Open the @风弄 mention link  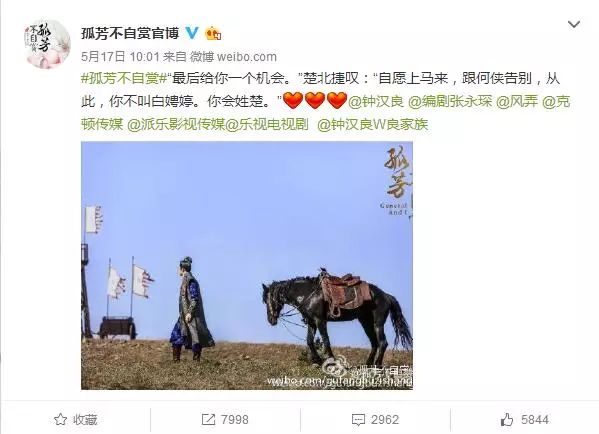pos(517,101)
